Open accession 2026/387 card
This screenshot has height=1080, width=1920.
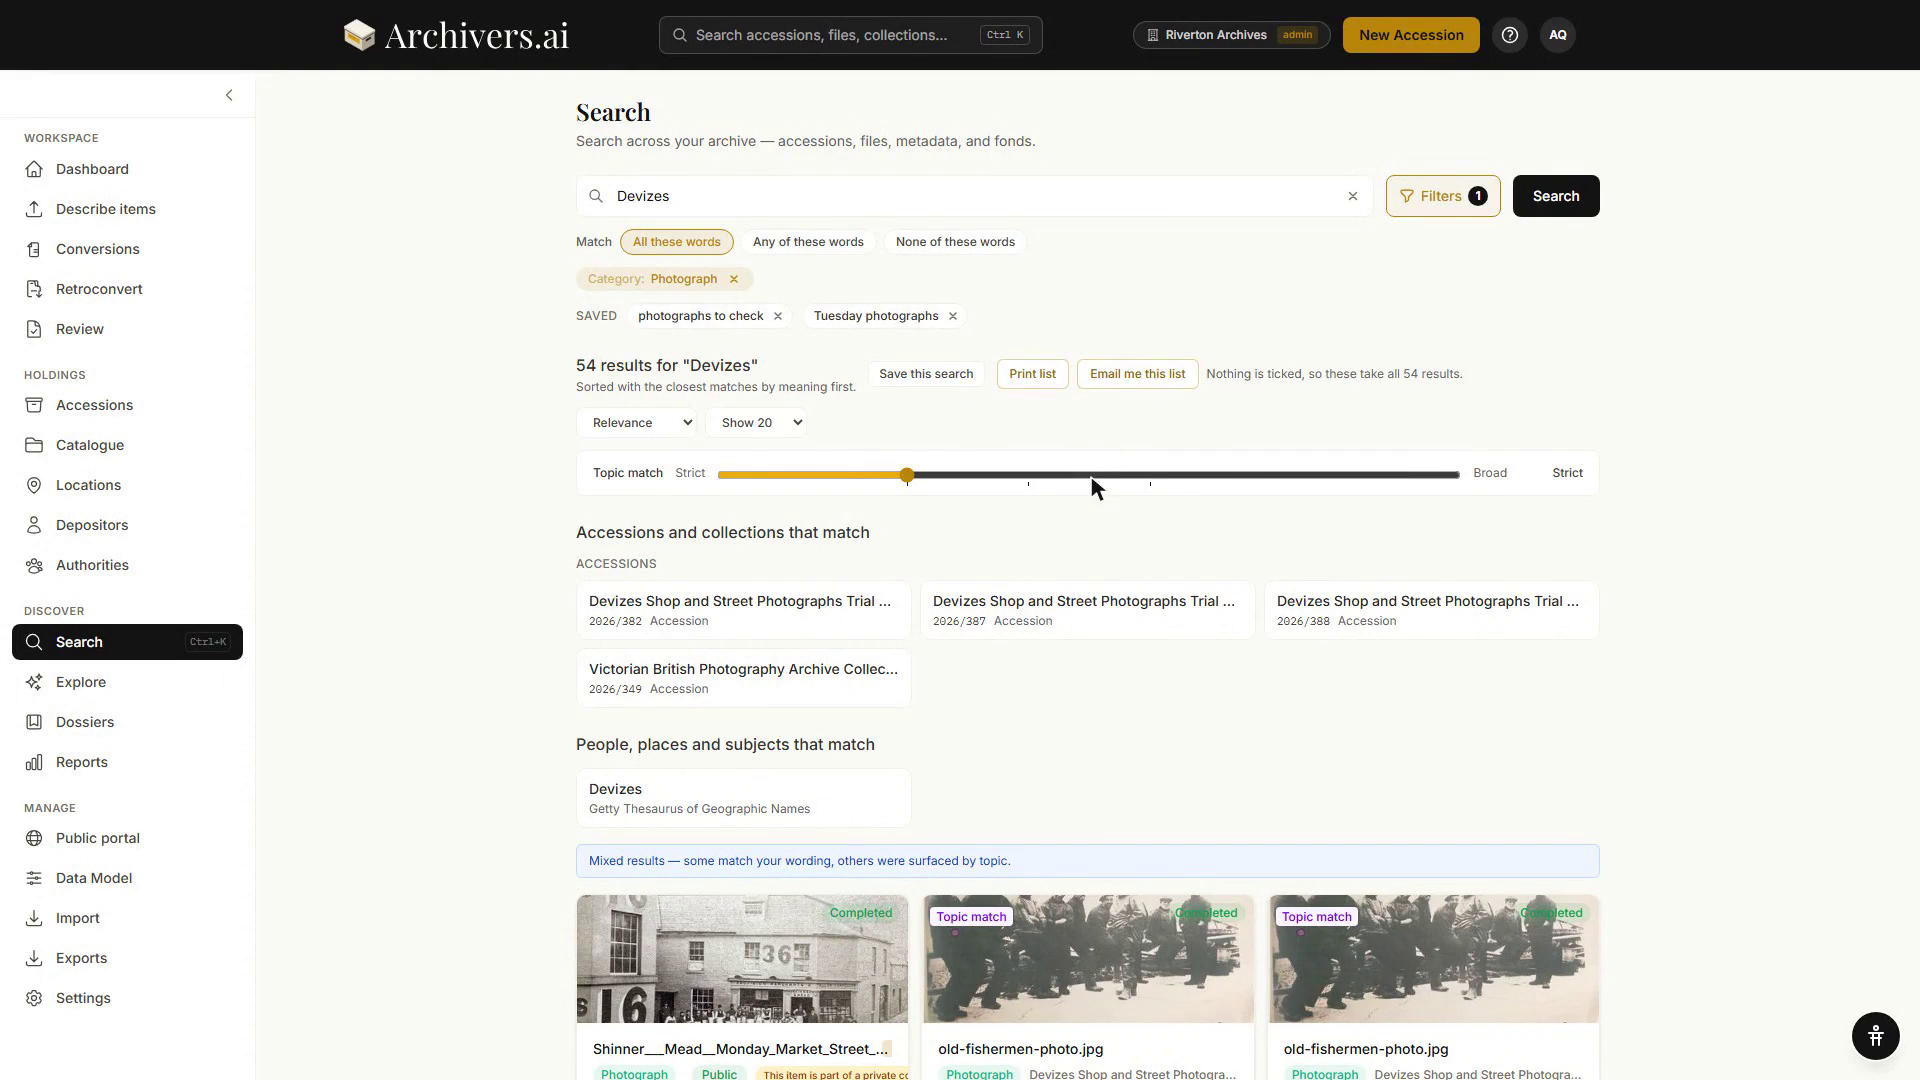1087,610
